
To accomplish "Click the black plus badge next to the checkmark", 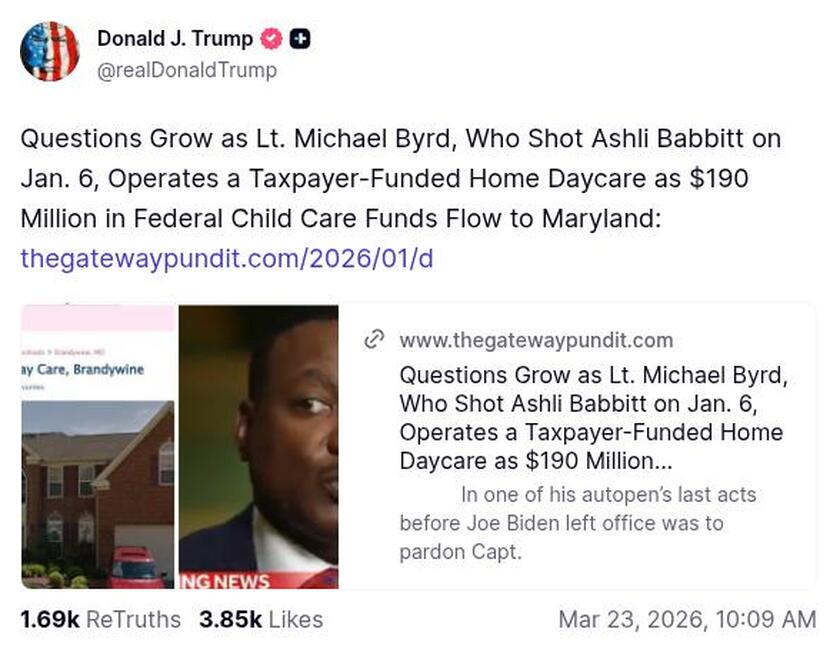I will [x=298, y=39].
